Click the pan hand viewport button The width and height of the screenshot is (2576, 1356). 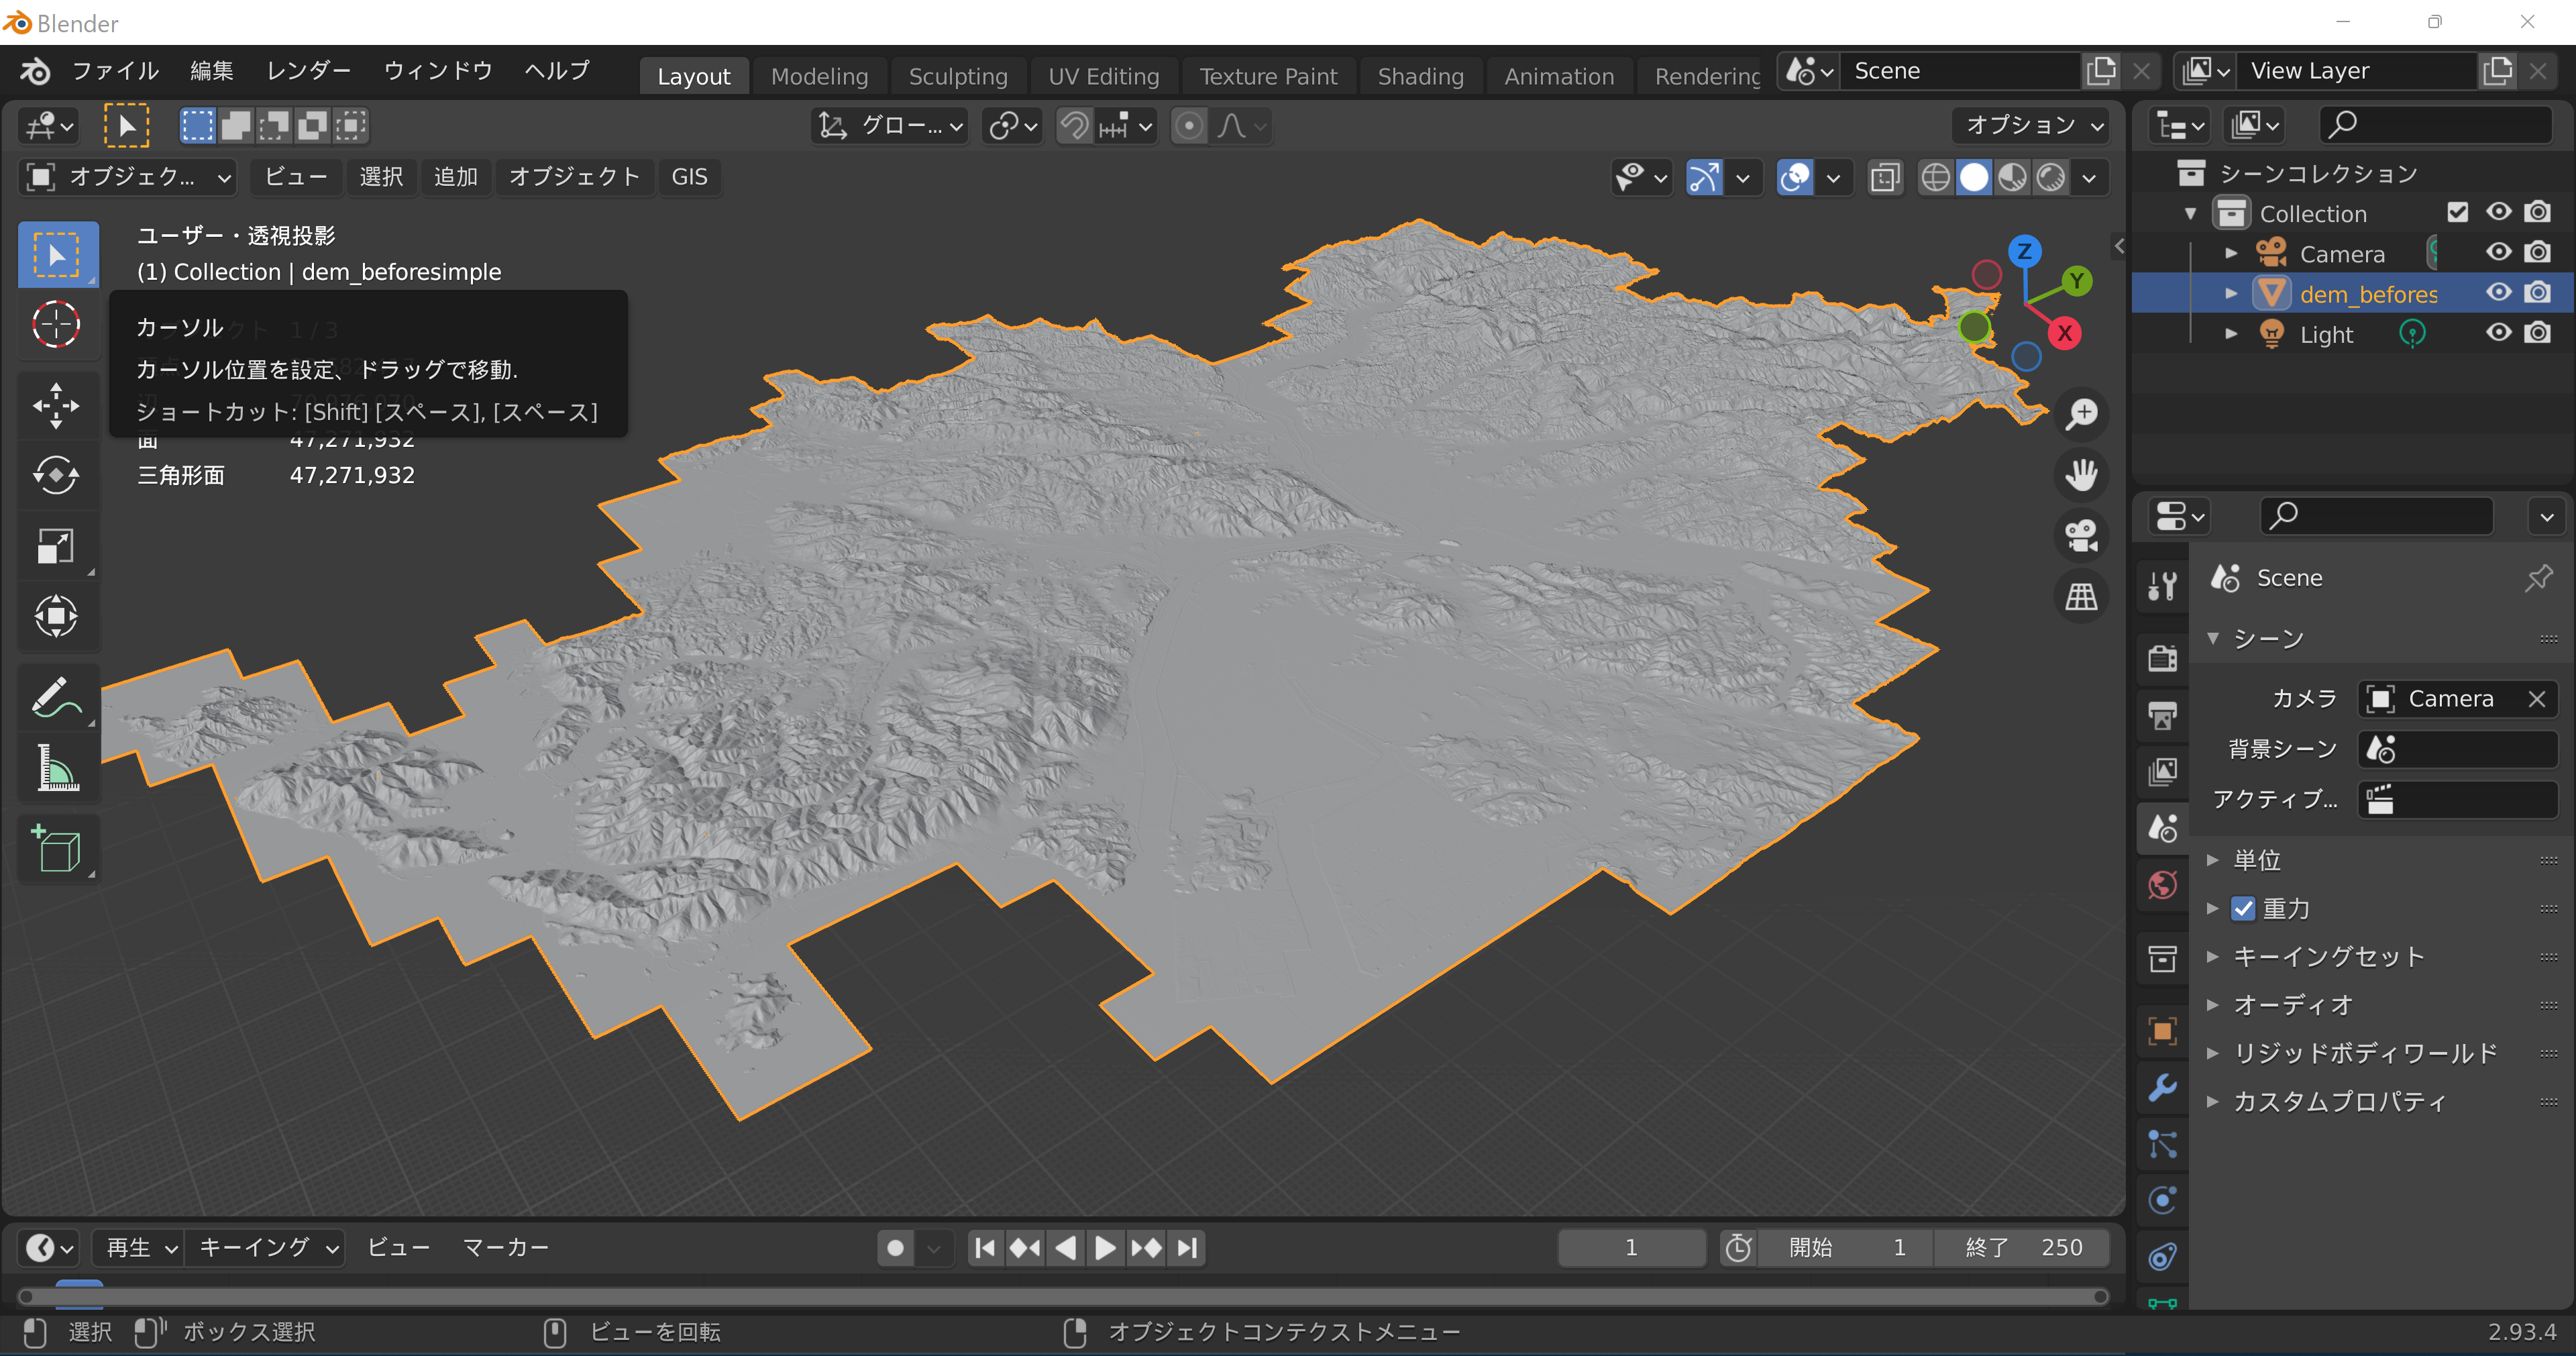tap(2081, 474)
